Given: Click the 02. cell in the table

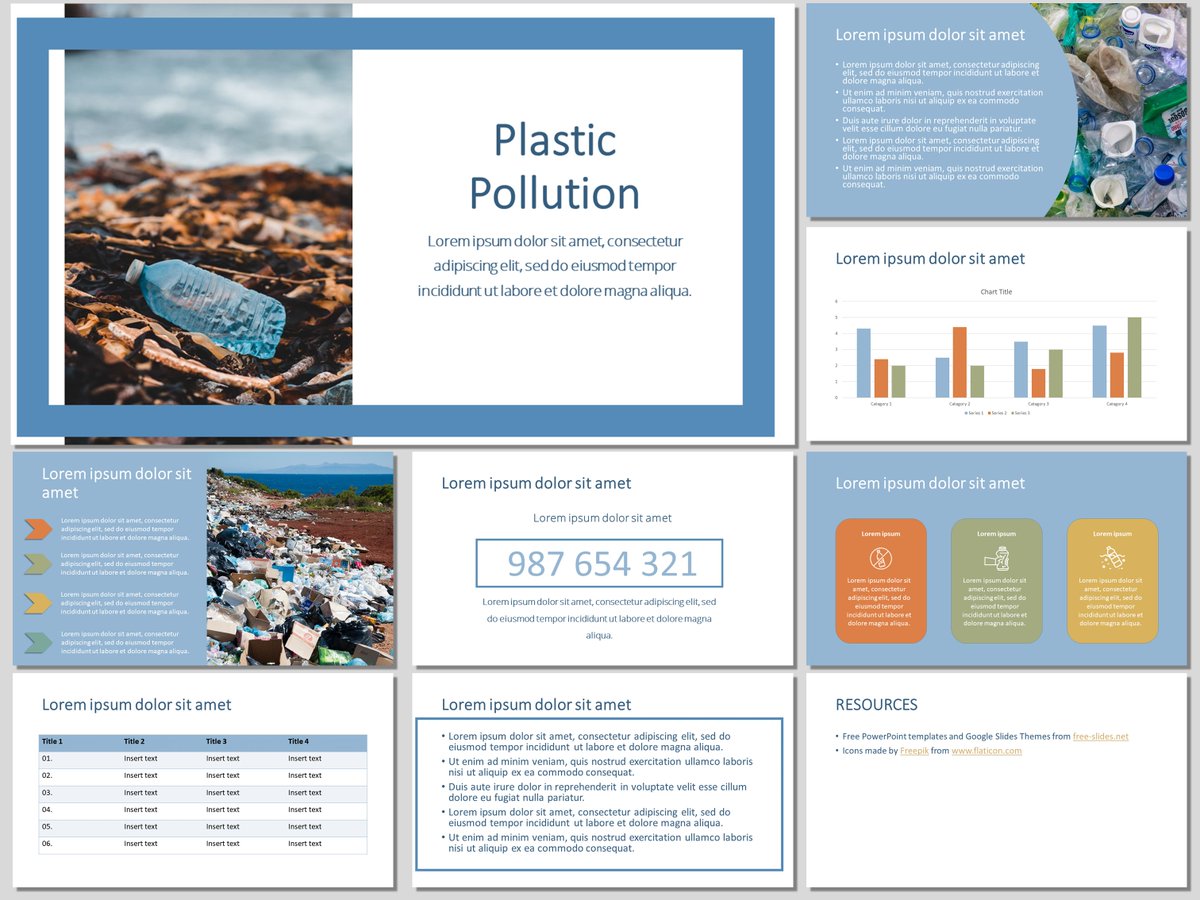Looking at the screenshot, I should coord(47,775).
